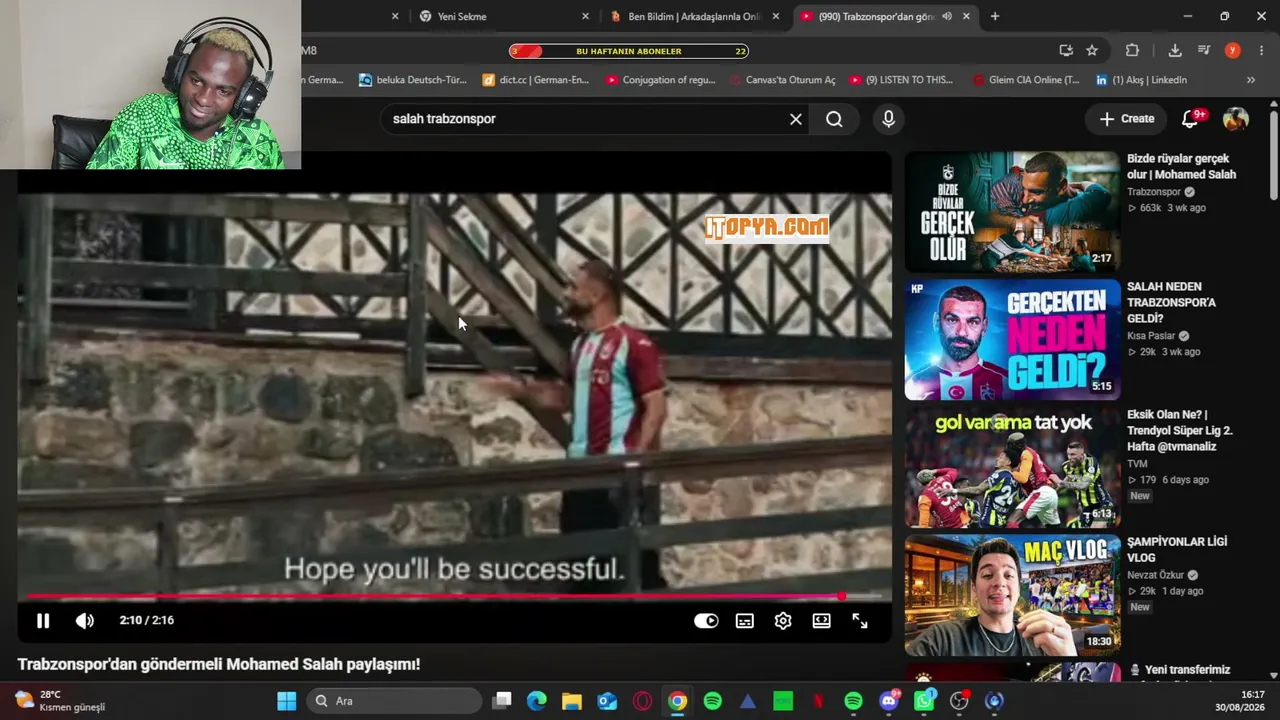Image resolution: width=1280 pixels, height=720 pixels.
Task: Turn on subtitles with the captions button
Action: (x=745, y=621)
